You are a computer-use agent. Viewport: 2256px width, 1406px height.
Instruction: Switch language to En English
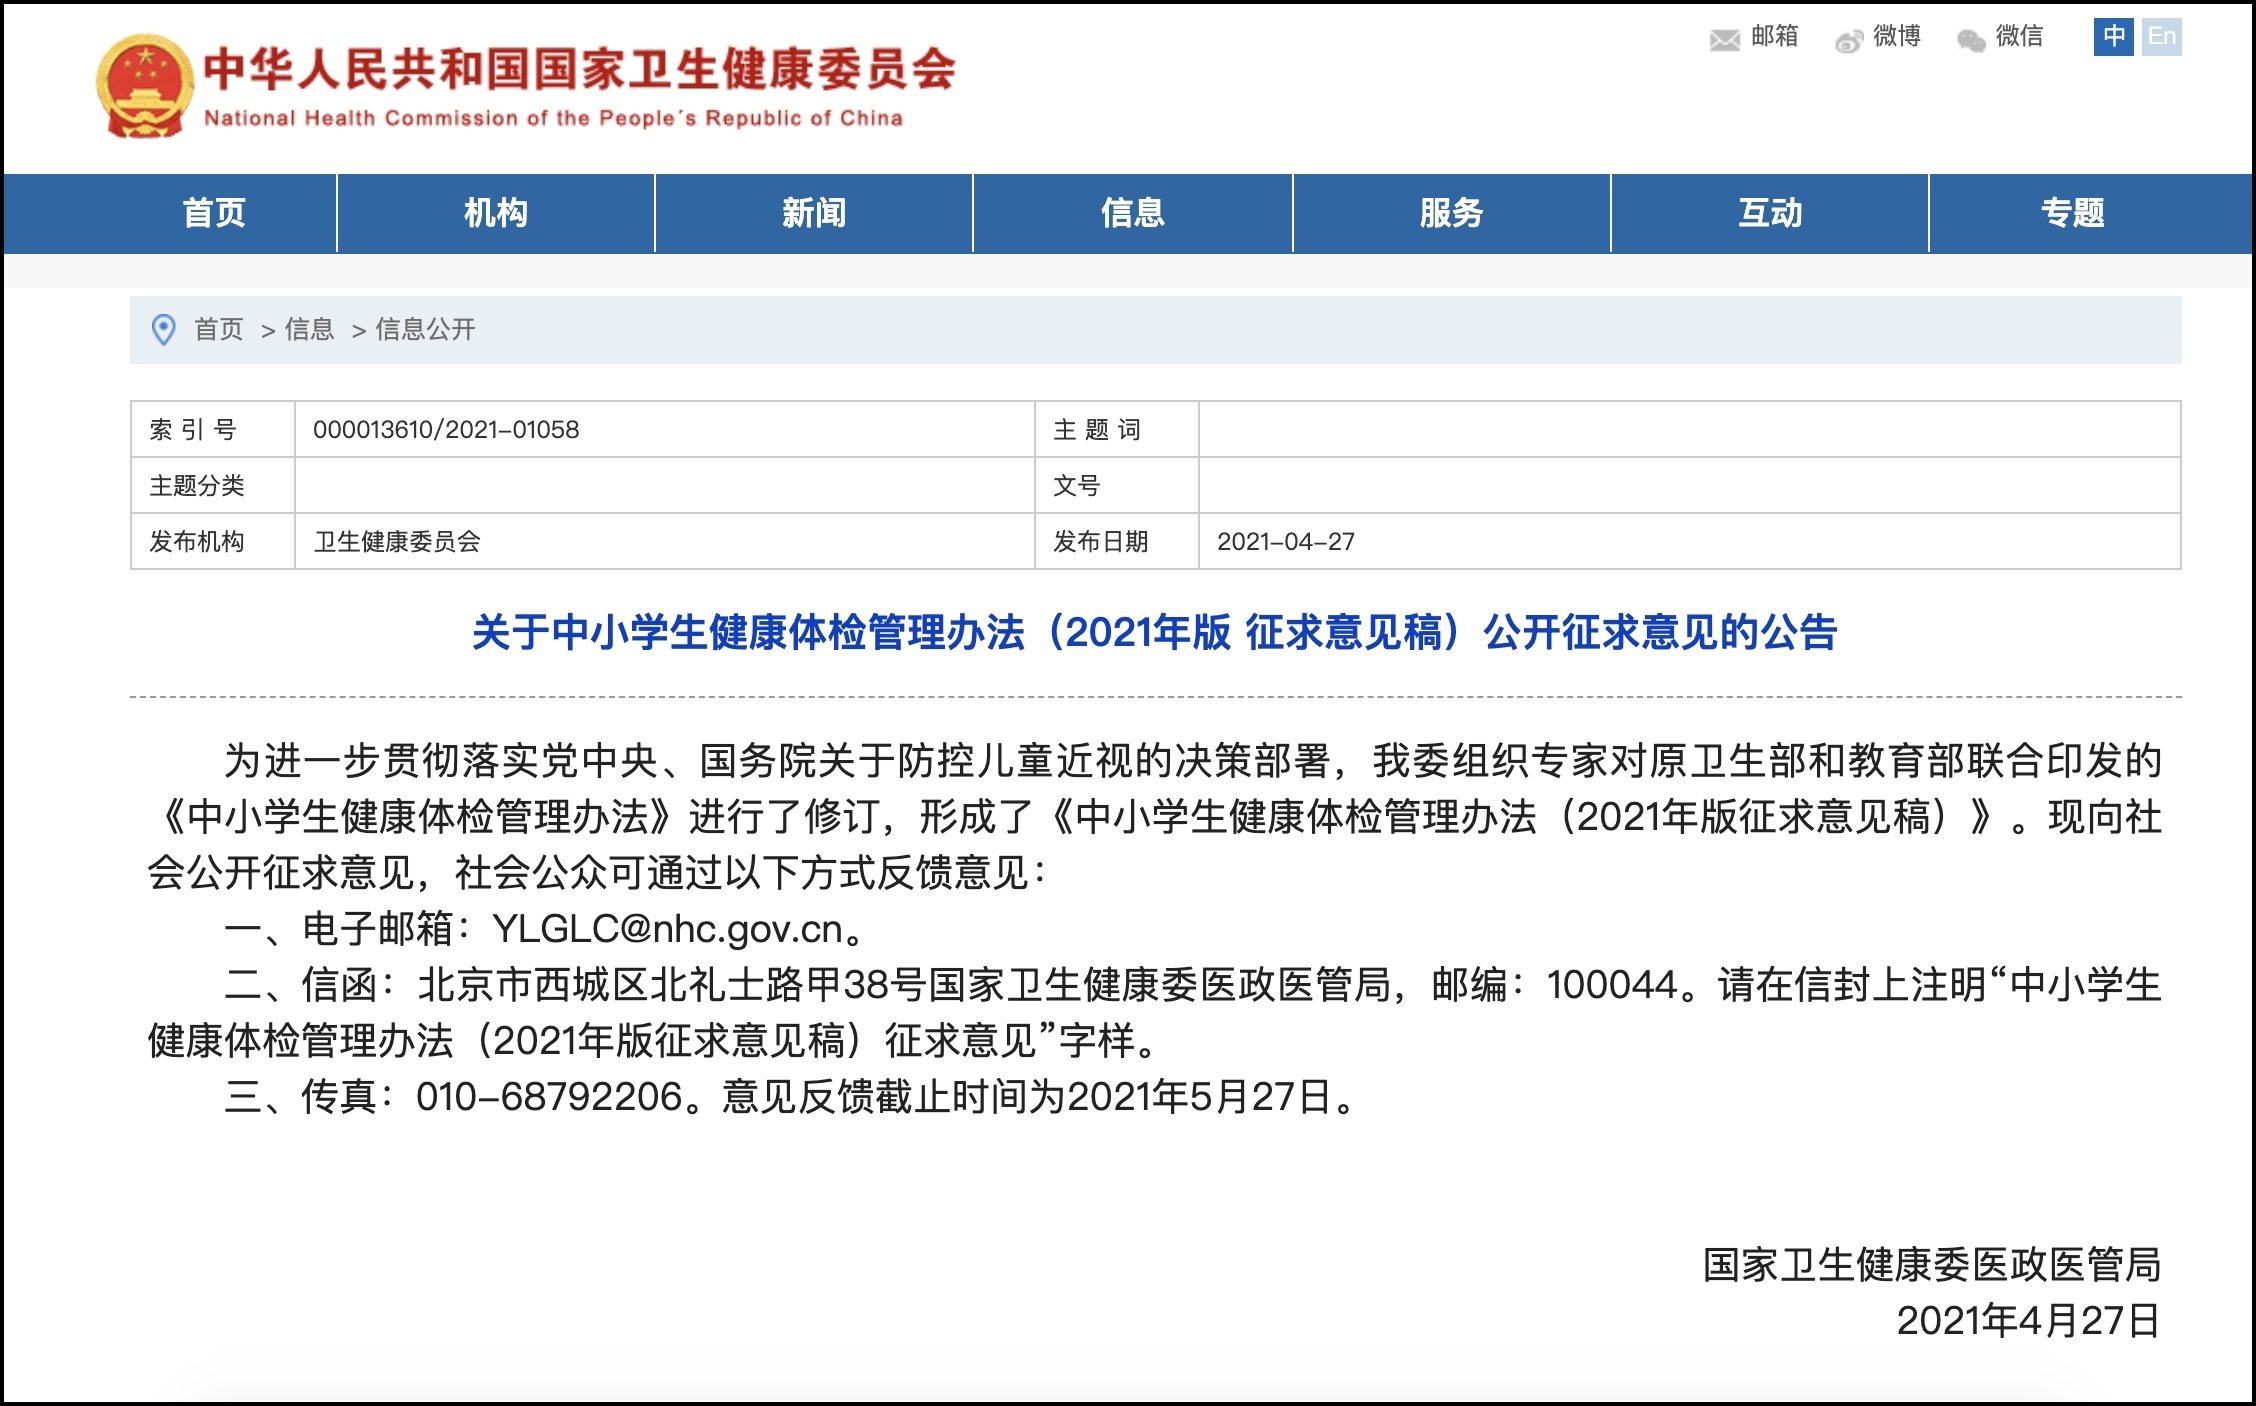2161,37
